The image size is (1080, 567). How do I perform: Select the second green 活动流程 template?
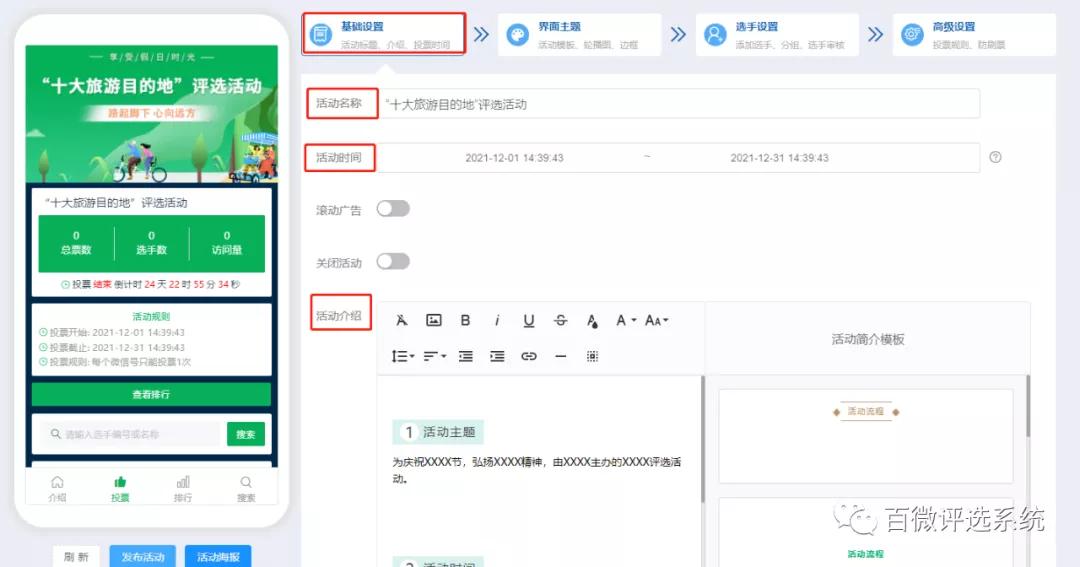coord(866,533)
